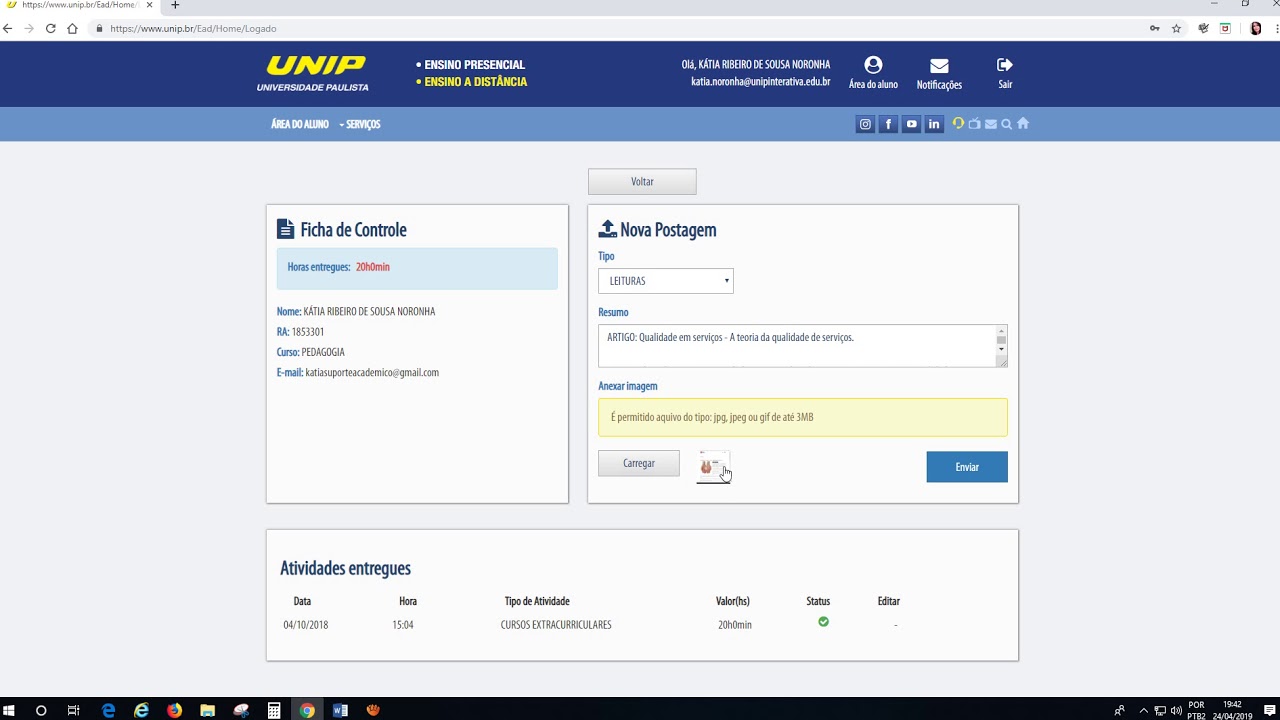Viewport: 1280px width, 720px height.
Task: Submit the post with Enviar
Action: tap(967, 467)
